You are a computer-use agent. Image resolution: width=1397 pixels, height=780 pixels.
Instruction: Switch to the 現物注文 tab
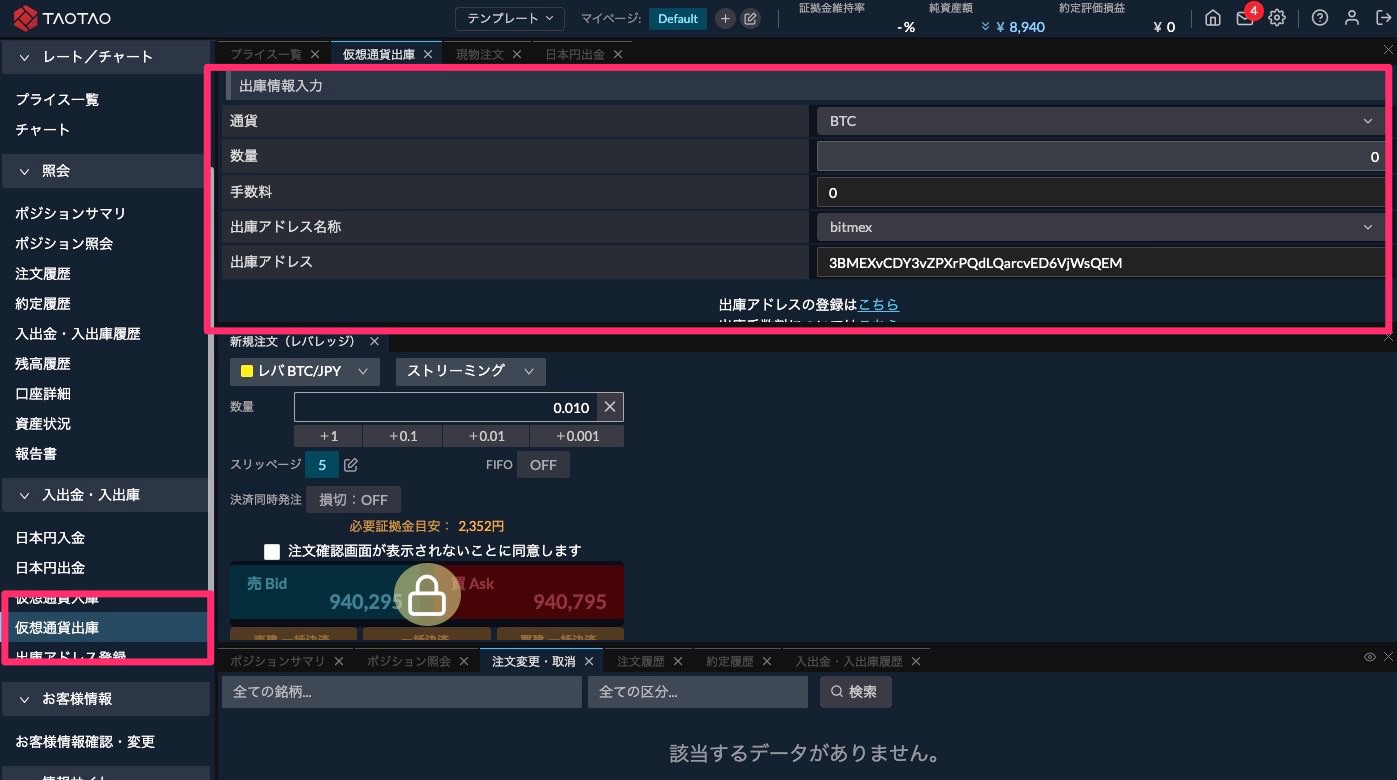(x=479, y=54)
